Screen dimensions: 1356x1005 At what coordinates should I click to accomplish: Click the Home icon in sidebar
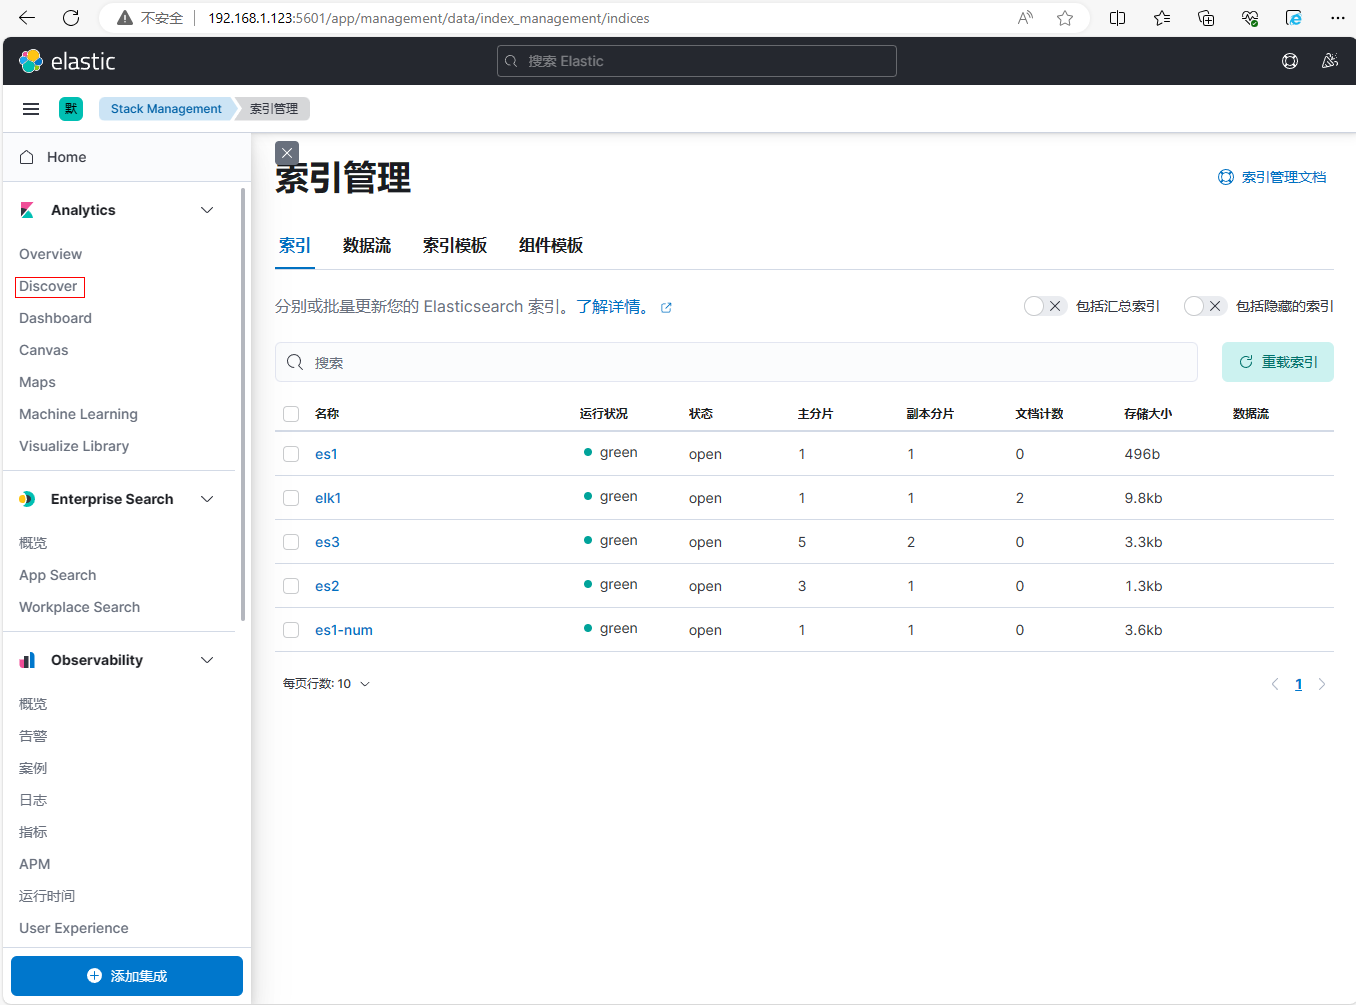(27, 157)
